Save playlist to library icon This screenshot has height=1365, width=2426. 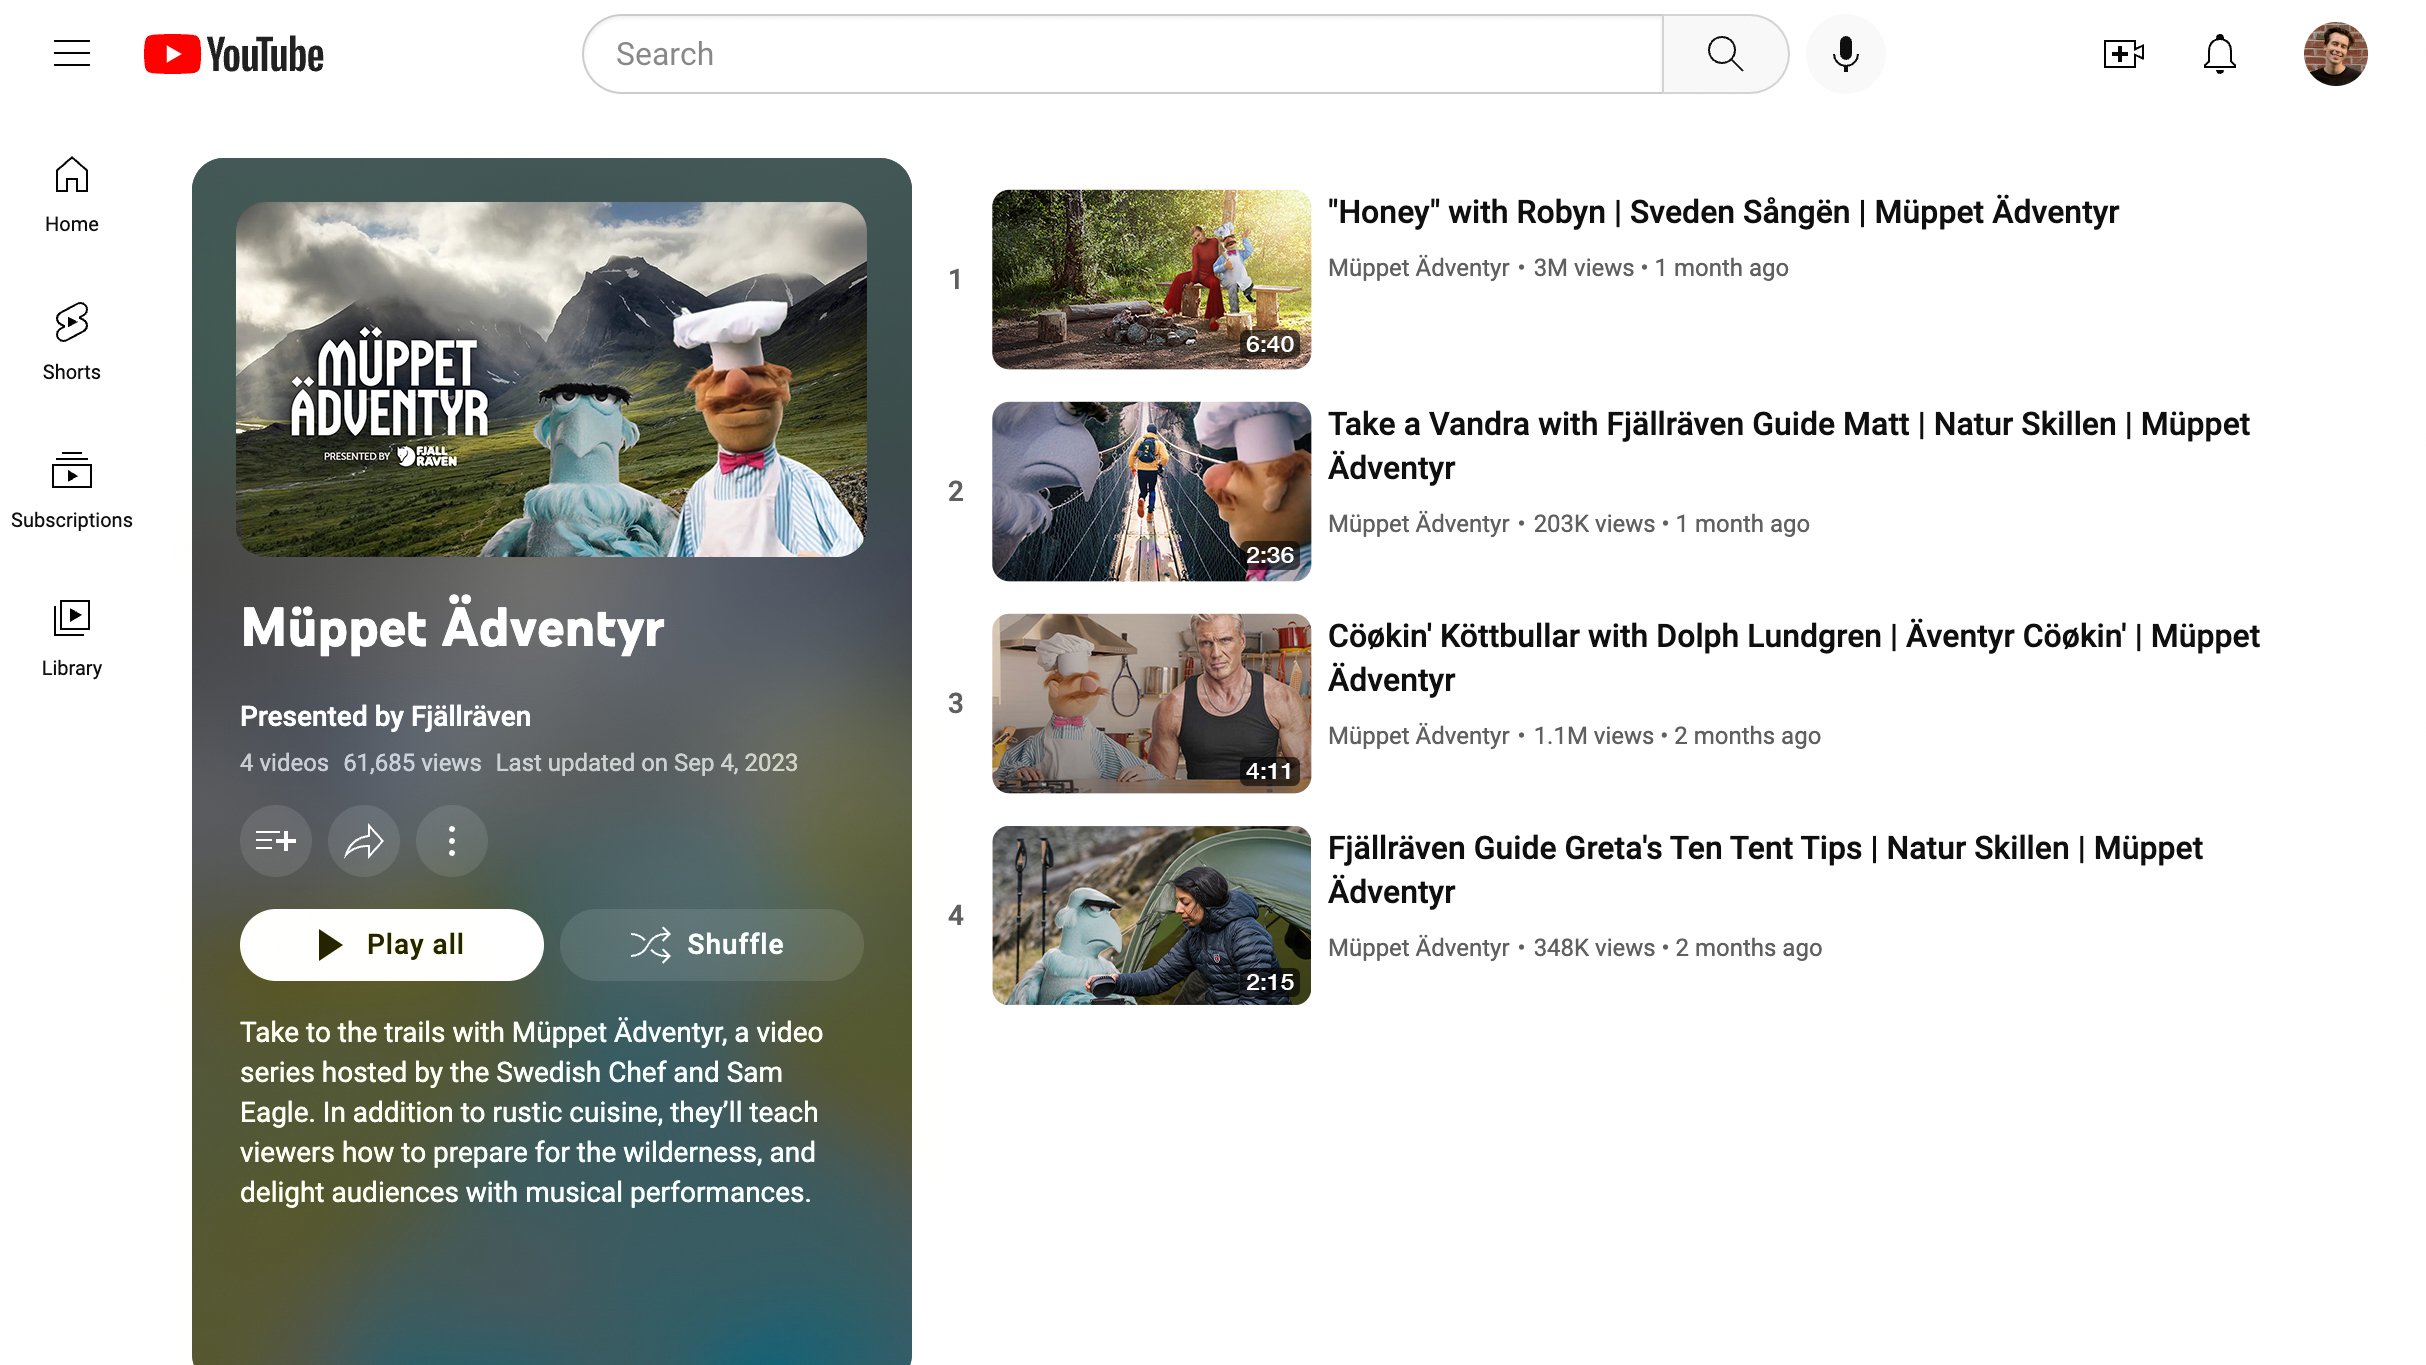[x=276, y=841]
